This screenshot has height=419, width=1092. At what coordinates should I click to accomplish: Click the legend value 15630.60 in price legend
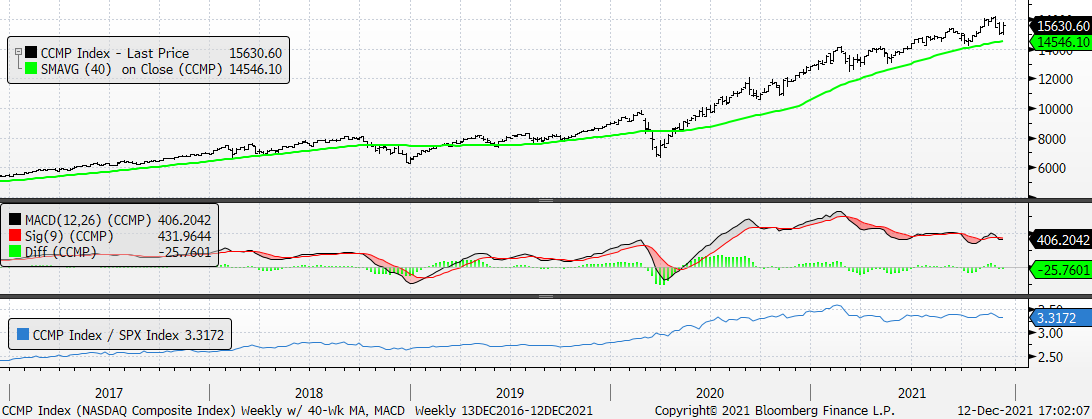click(x=256, y=53)
